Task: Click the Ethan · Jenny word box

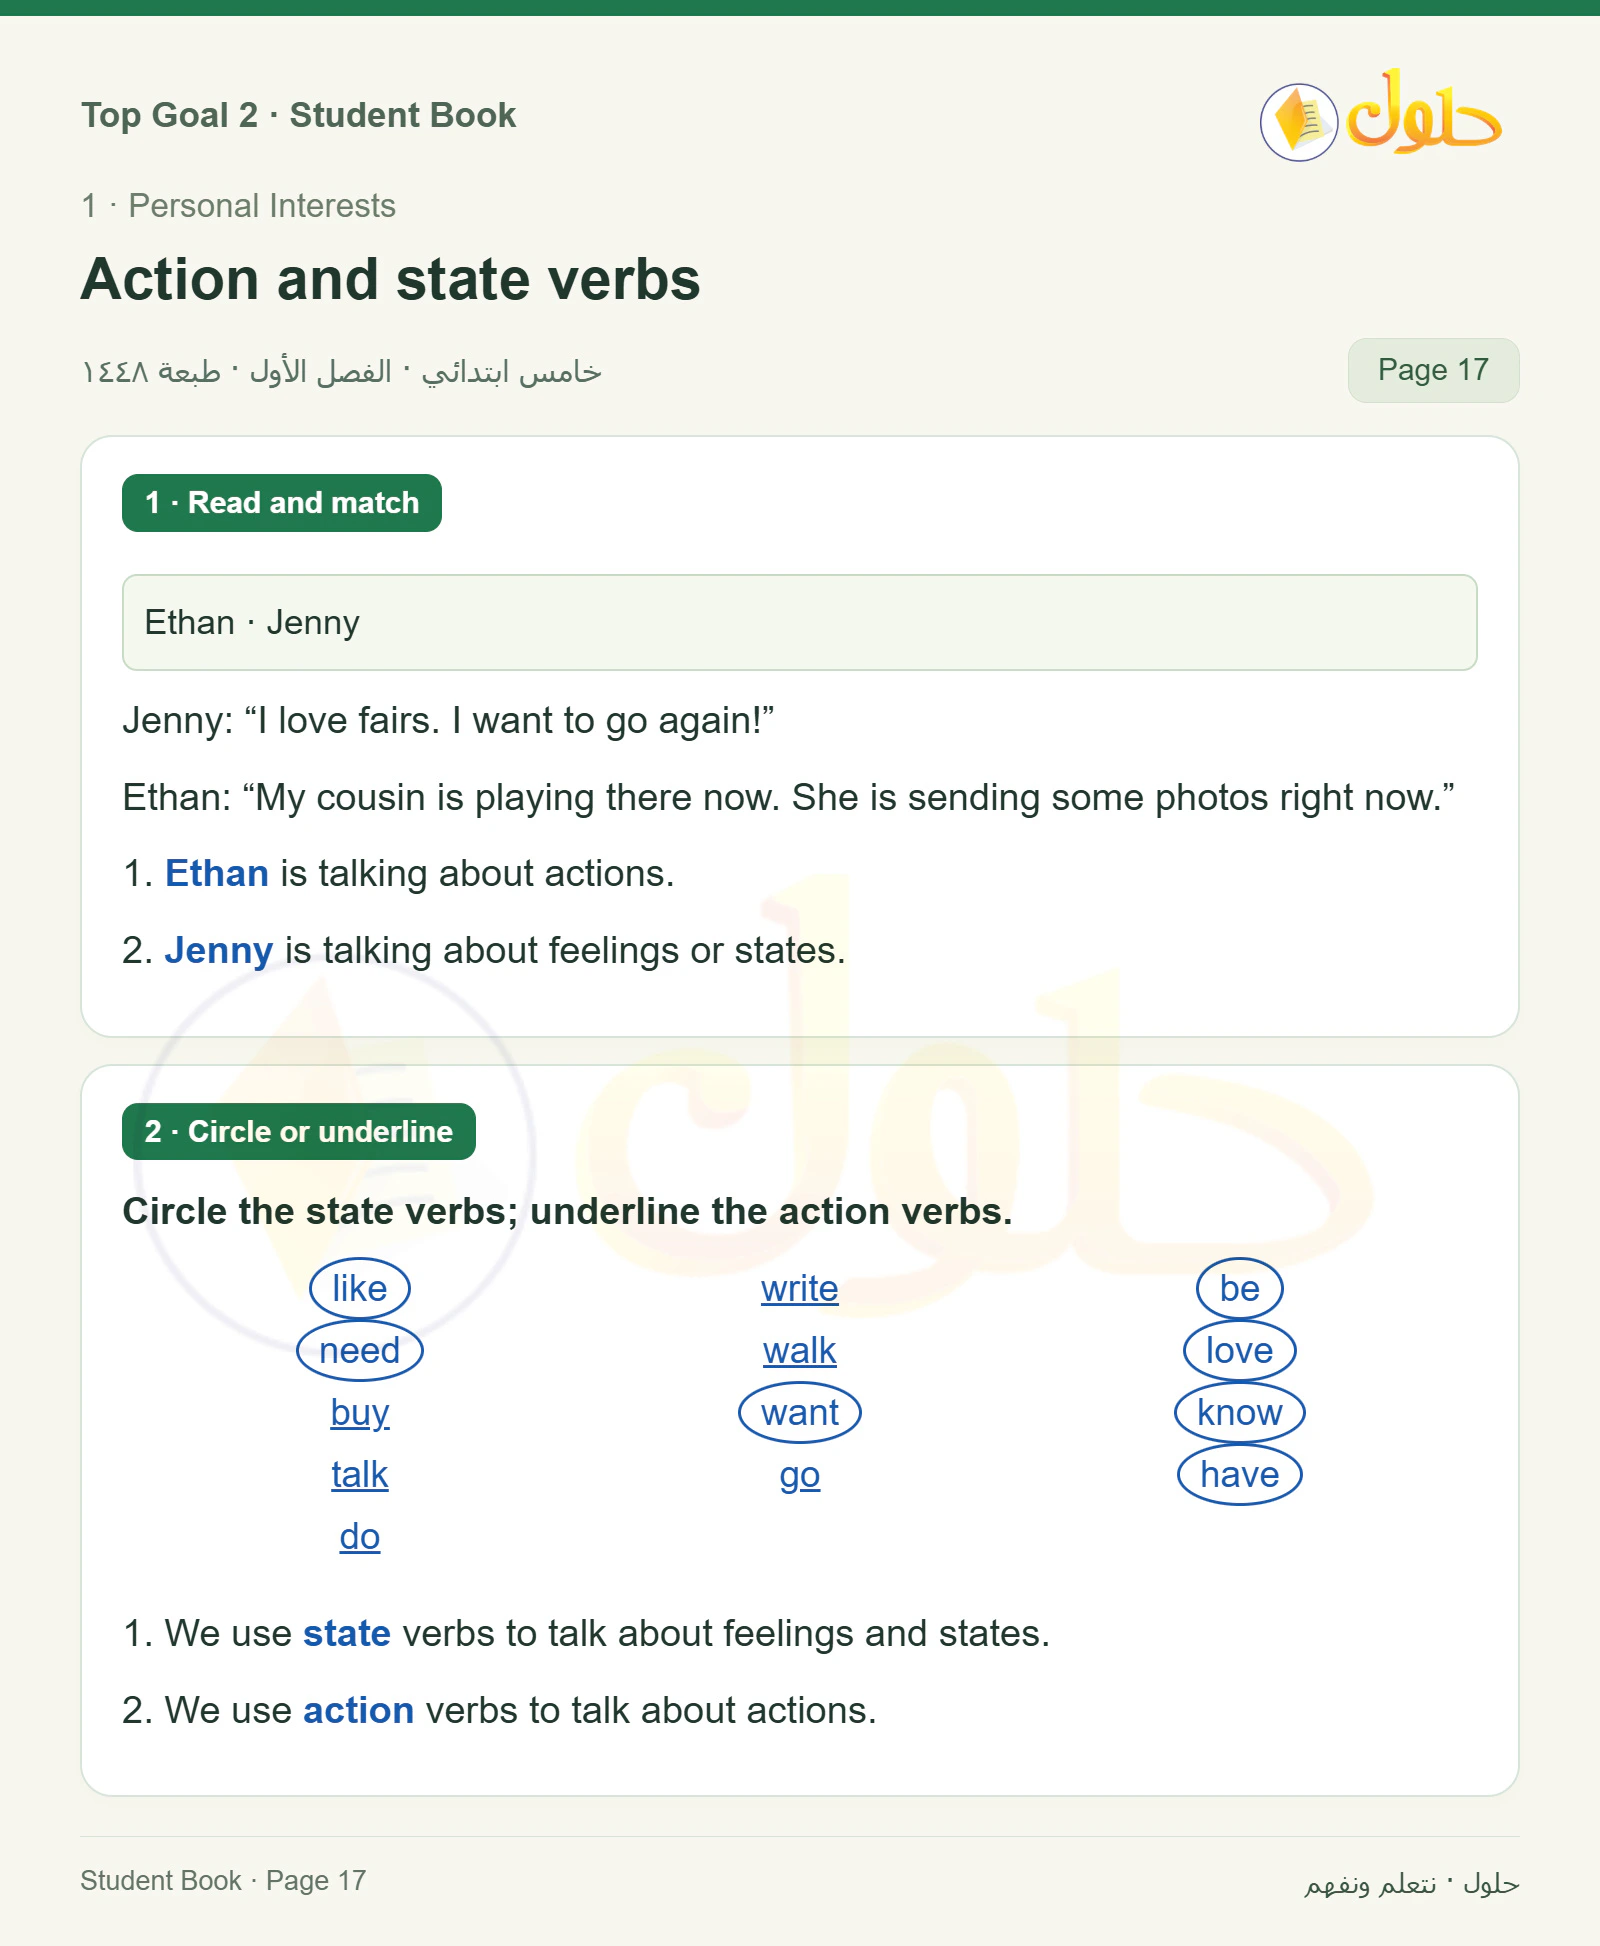Action: coord(799,622)
